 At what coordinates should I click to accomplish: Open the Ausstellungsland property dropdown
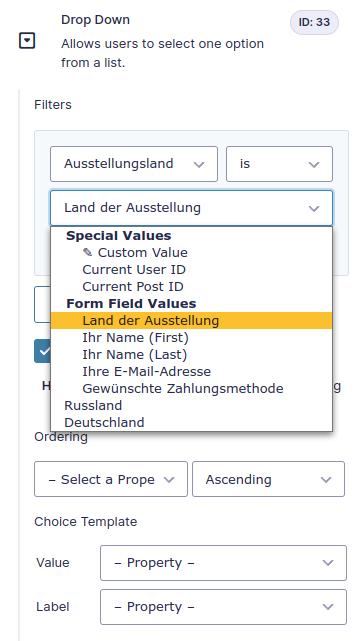pos(134,164)
